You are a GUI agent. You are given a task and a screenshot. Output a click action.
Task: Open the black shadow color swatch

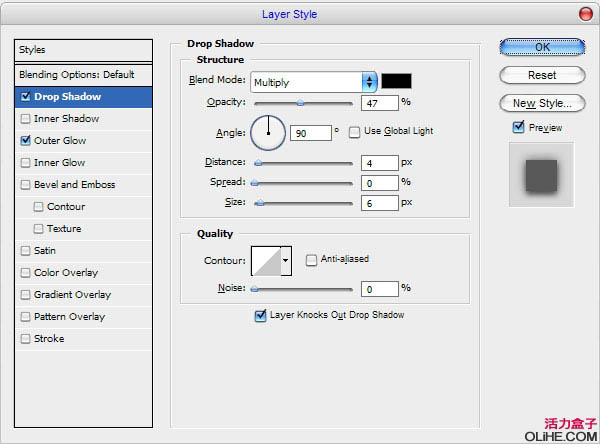[x=396, y=81]
